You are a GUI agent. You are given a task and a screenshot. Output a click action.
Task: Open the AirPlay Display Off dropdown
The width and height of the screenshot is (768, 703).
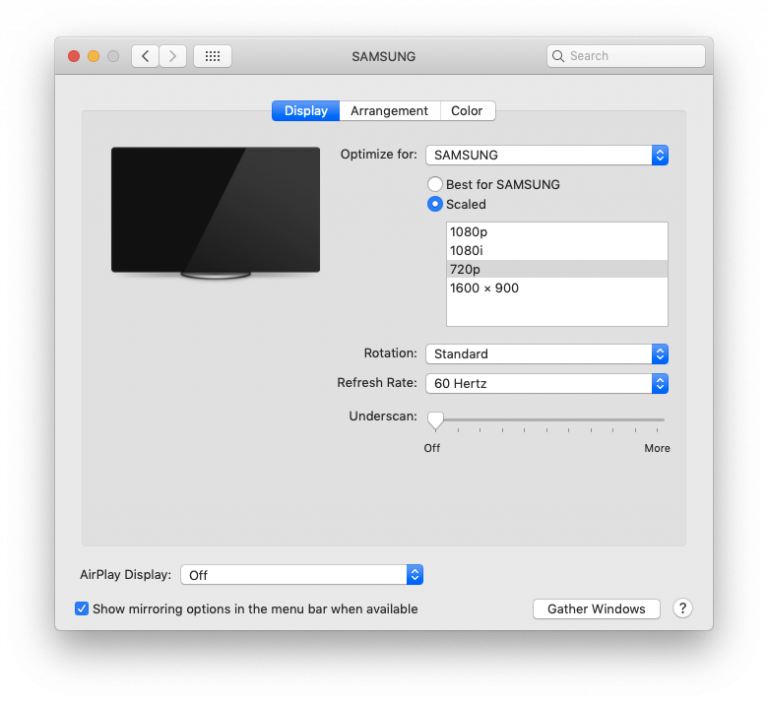pyautogui.click(x=302, y=575)
